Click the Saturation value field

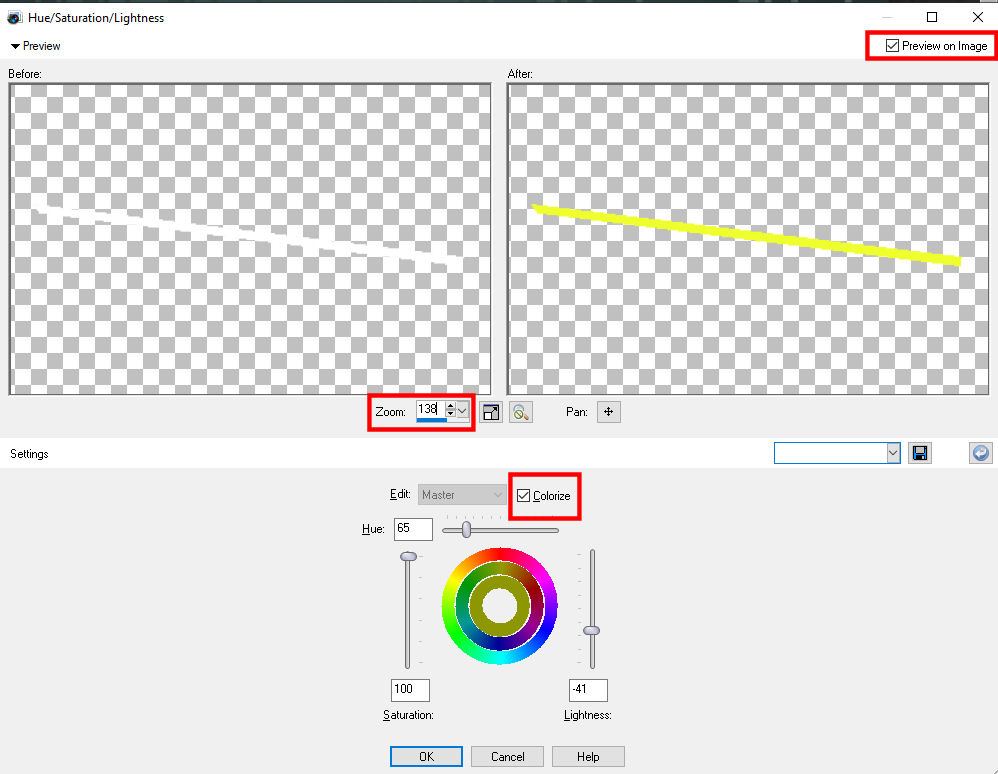410,690
